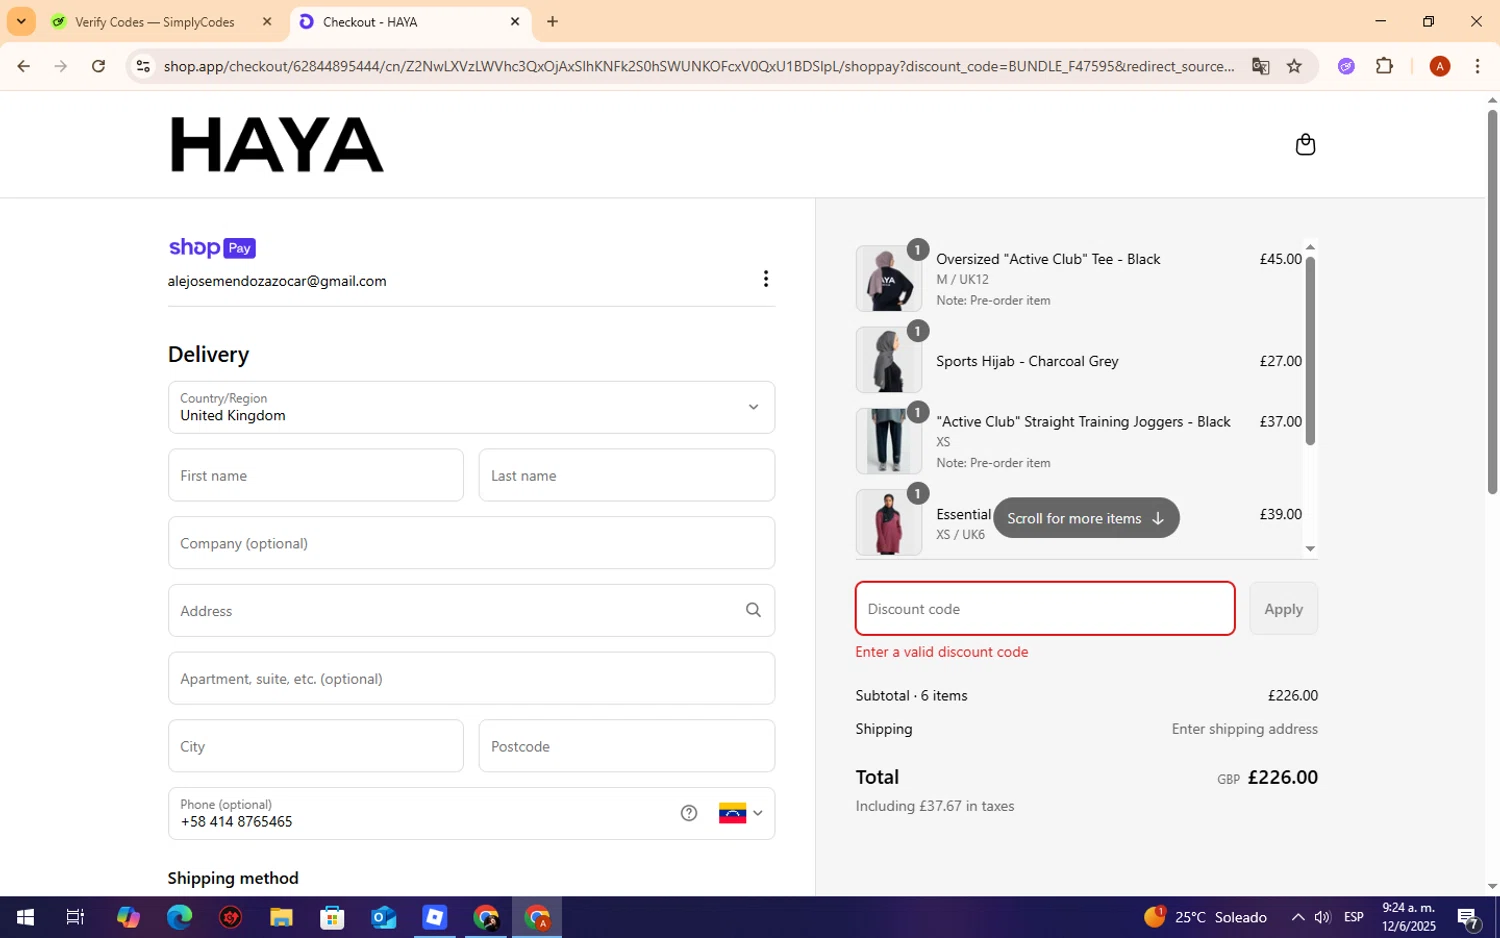The image size is (1500, 938).
Task: Click 'Enter a valid discount code' message
Action: coord(942,652)
